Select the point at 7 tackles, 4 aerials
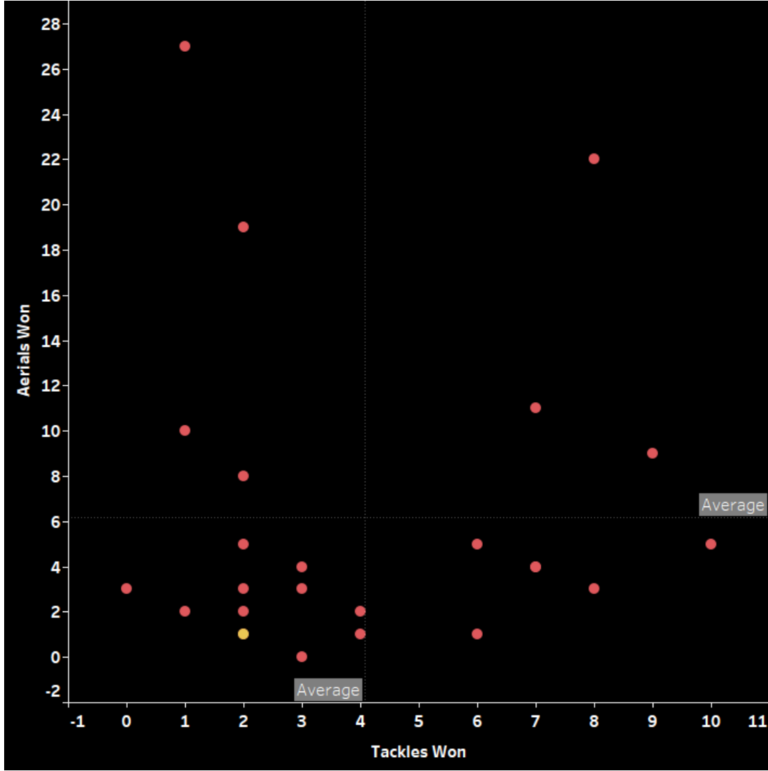Image resolution: width=768 pixels, height=771 pixels. [536, 567]
